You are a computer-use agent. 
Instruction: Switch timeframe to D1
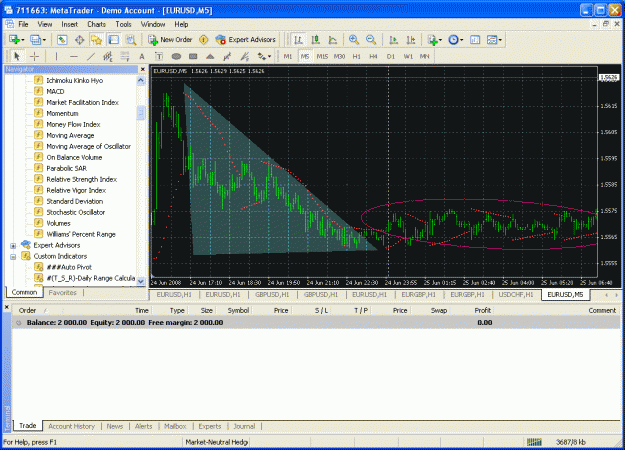(x=391, y=56)
